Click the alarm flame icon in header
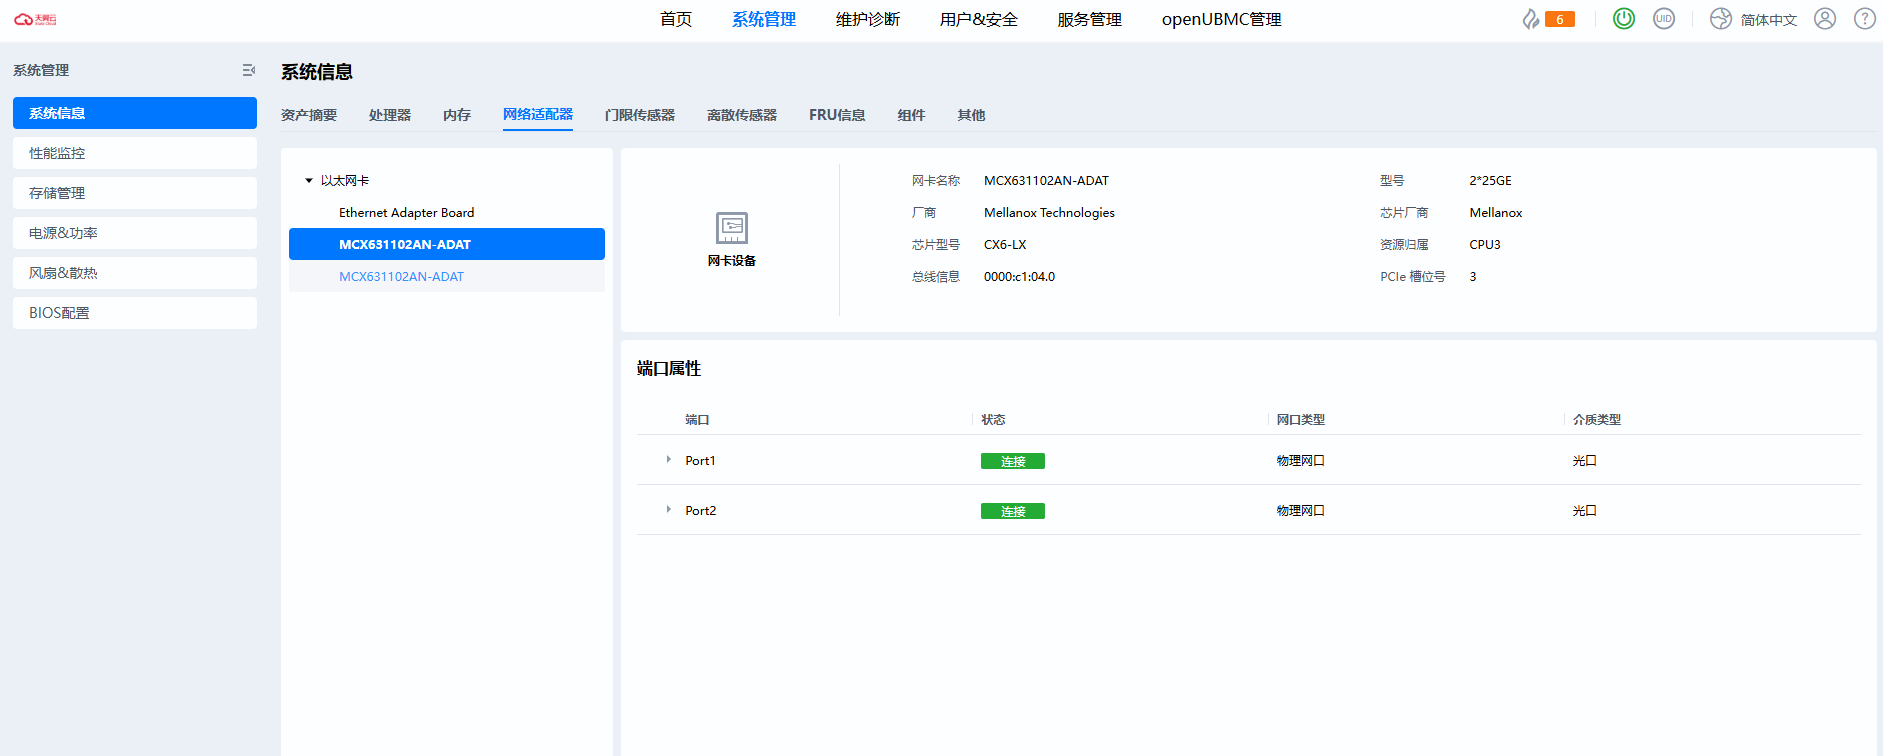The width and height of the screenshot is (1883, 756). click(x=1530, y=19)
